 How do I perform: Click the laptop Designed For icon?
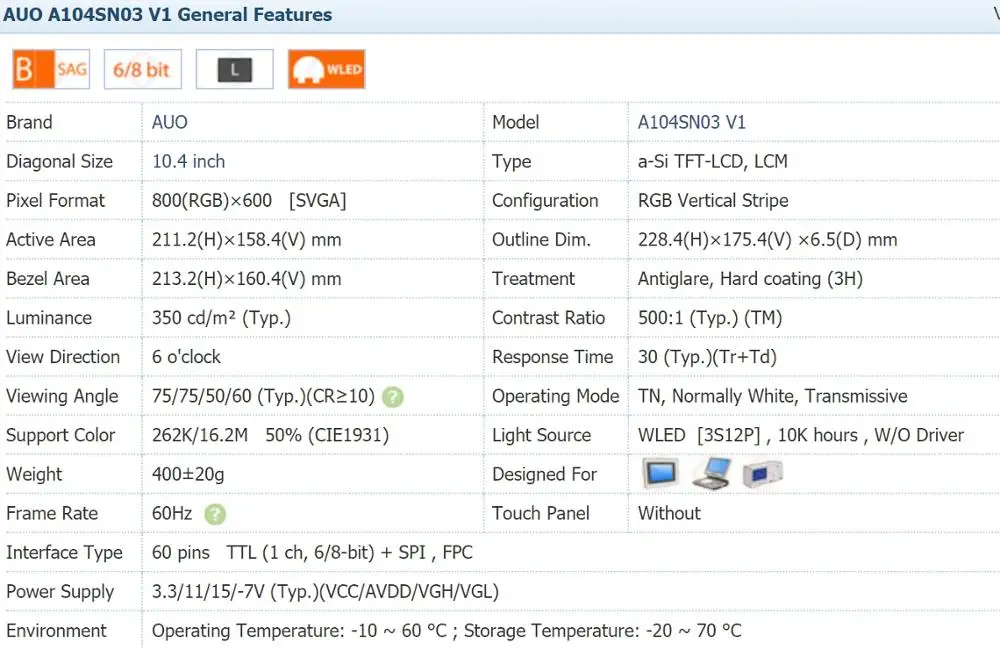pyautogui.click(x=711, y=473)
